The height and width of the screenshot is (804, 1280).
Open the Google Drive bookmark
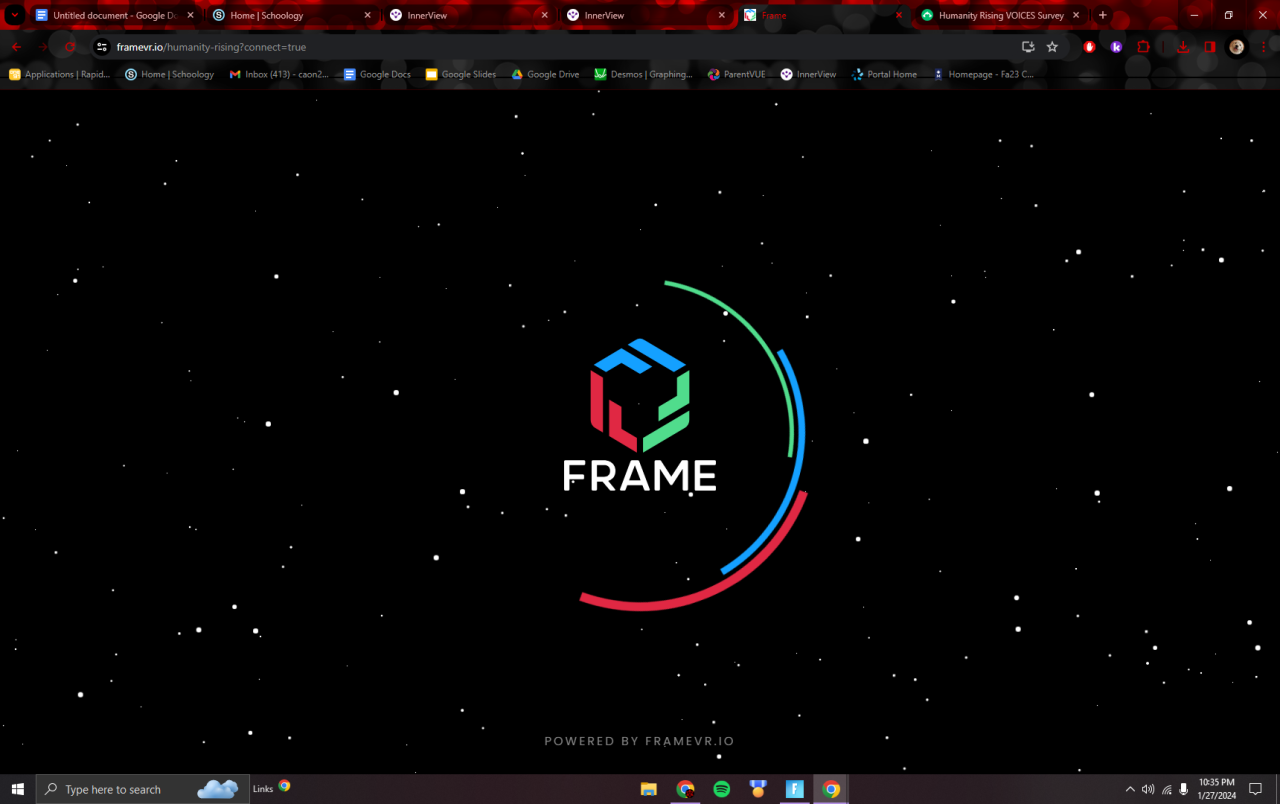pyautogui.click(x=545, y=74)
